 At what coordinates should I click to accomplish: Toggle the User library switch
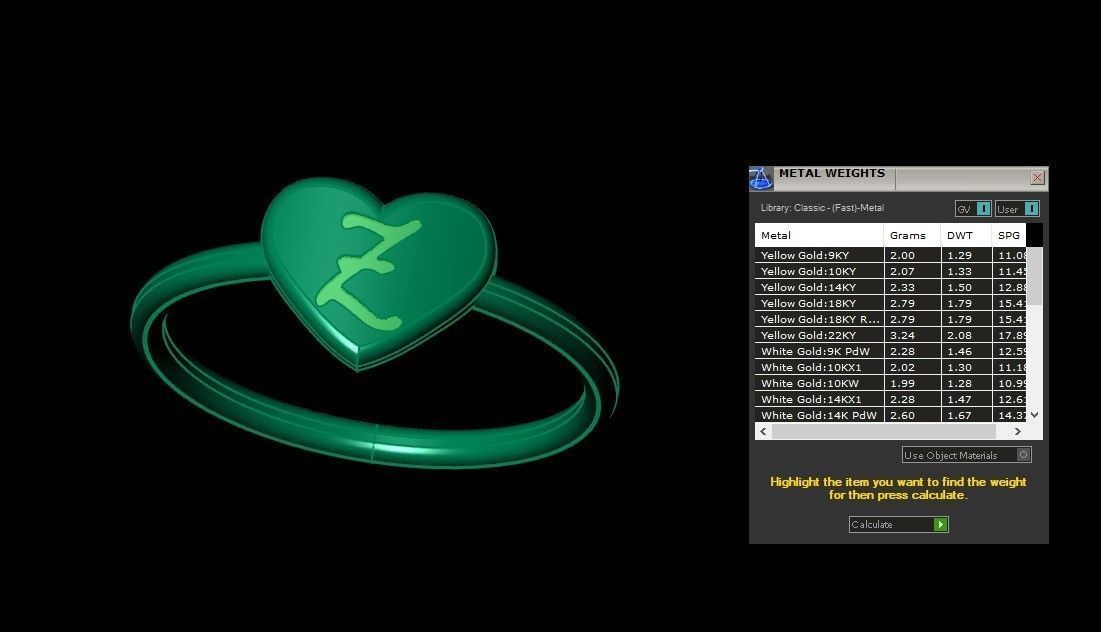tap(1017, 209)
